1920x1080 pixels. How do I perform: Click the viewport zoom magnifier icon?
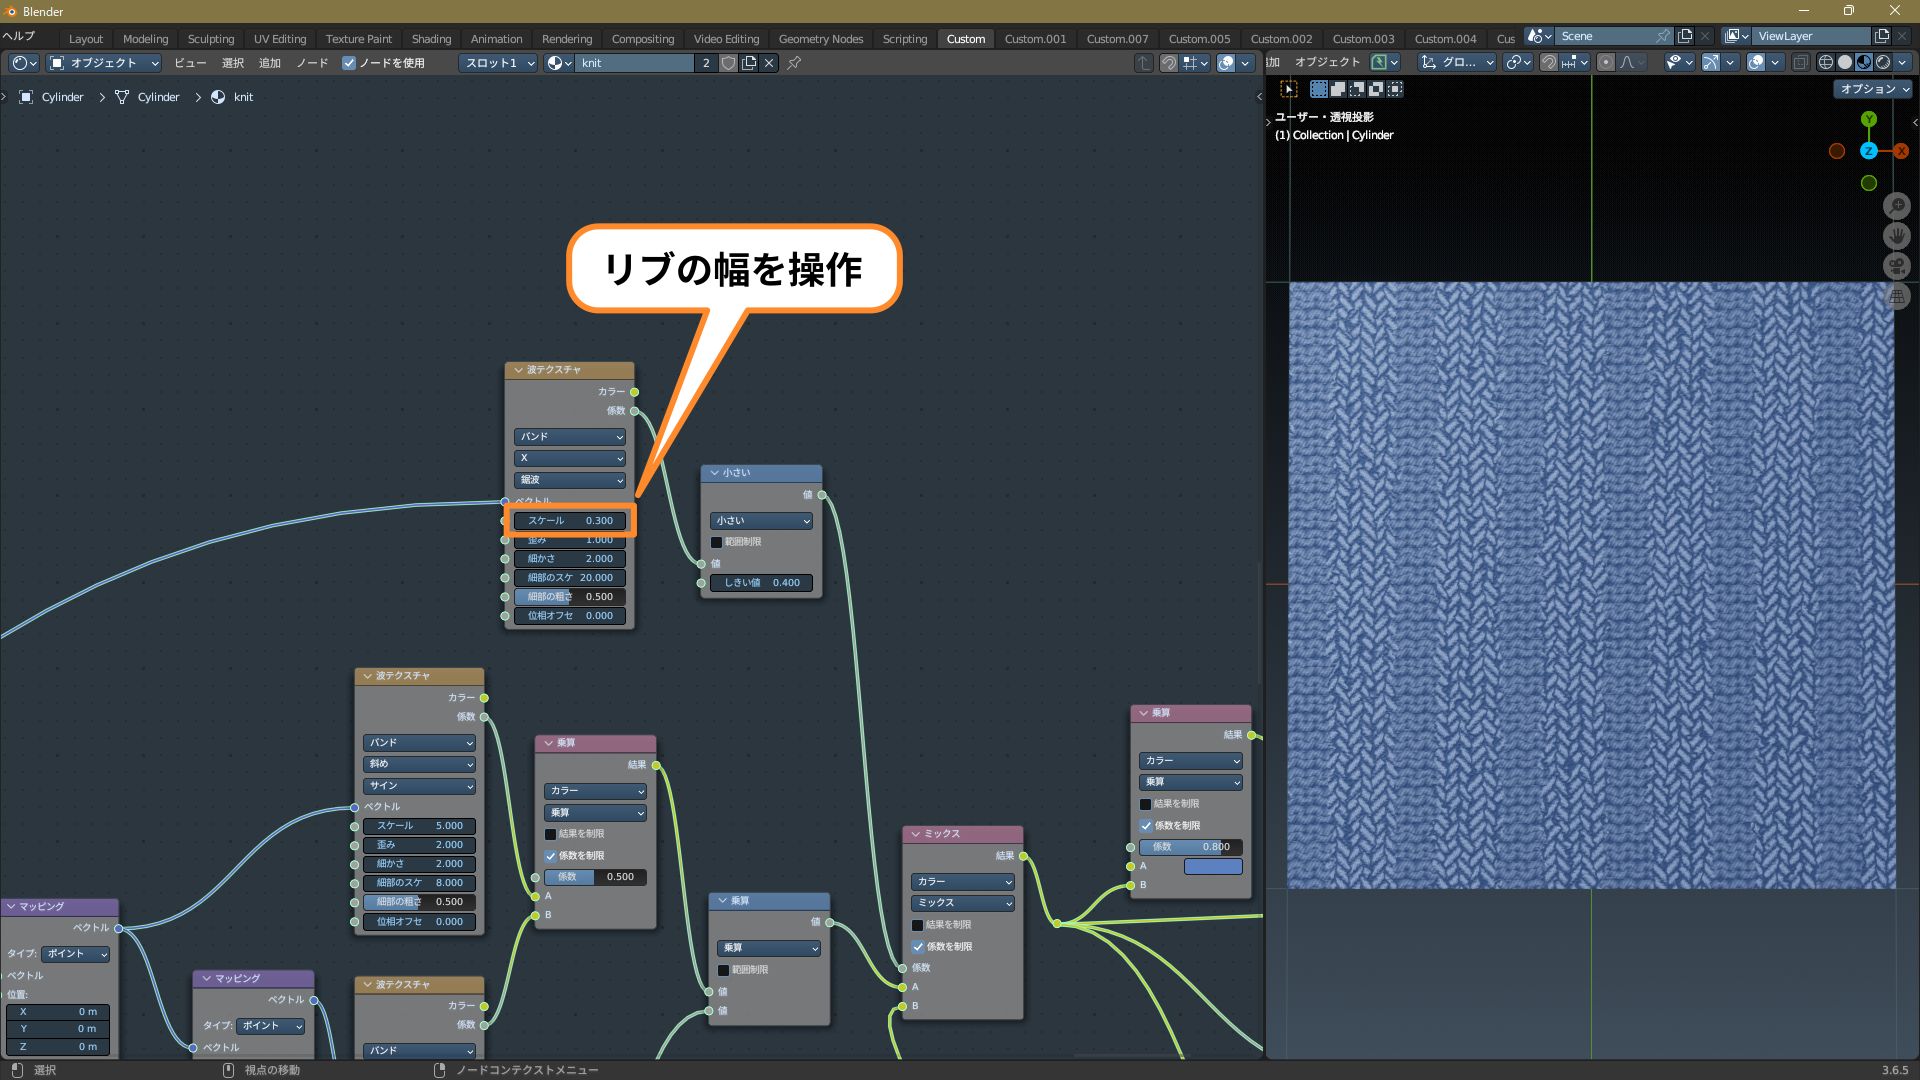(x=1897, y=206)
